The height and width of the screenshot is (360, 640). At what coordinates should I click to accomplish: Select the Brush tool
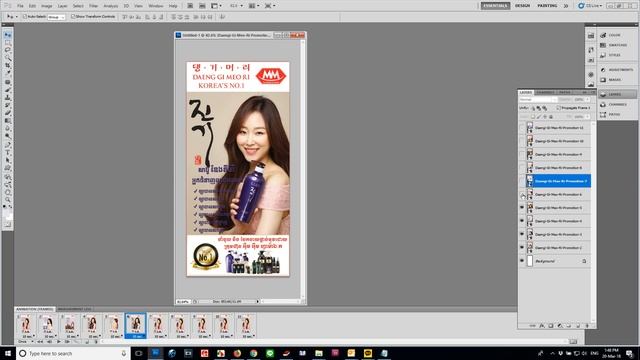point(8,89)
